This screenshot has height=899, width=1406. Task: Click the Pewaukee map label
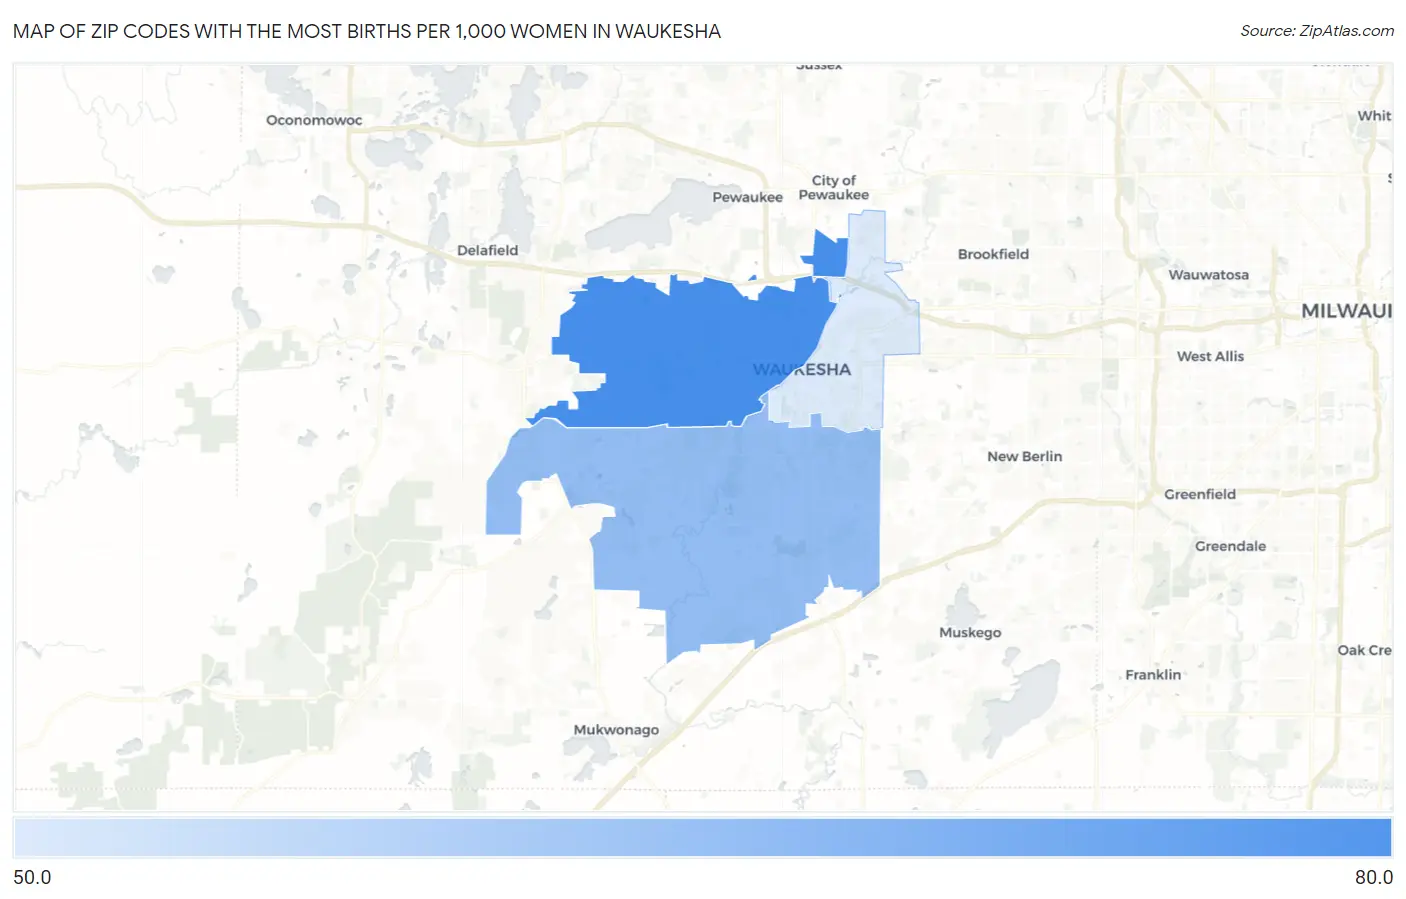[747, 197]
